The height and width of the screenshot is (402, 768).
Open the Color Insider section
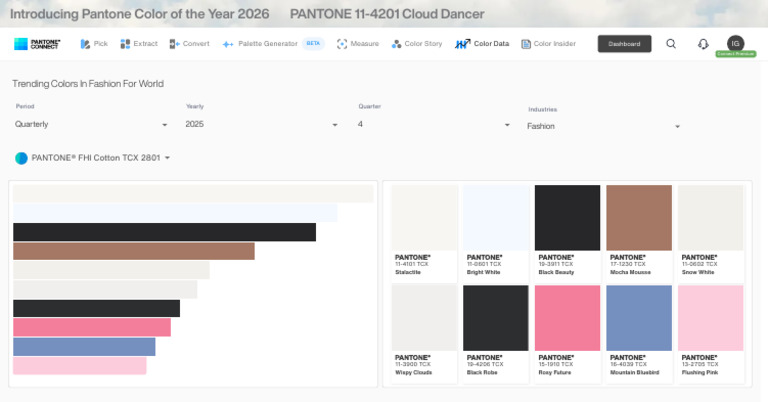click(x=549, y=44)
